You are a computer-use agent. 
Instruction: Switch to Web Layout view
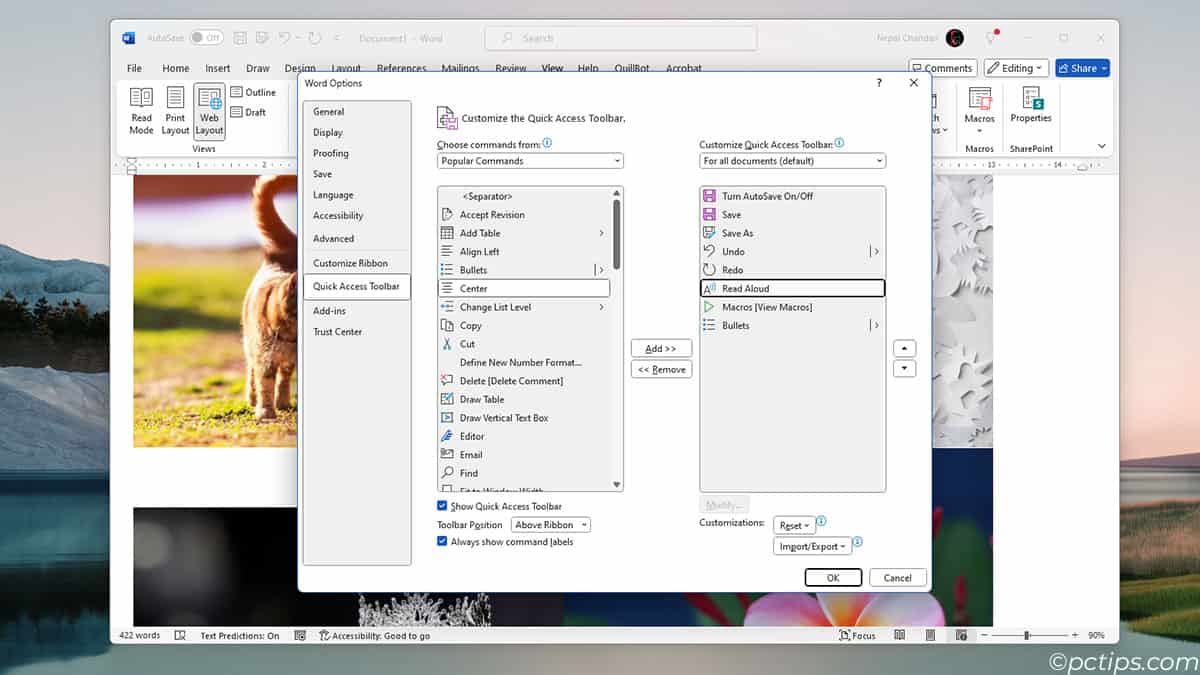(208, 110)
